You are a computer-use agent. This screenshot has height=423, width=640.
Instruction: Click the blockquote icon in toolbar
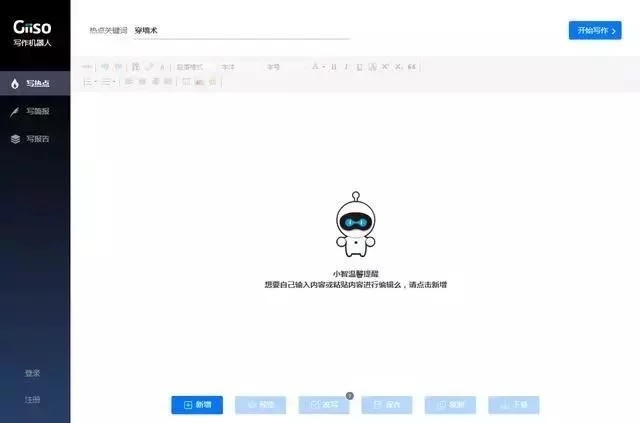[412, 67]
